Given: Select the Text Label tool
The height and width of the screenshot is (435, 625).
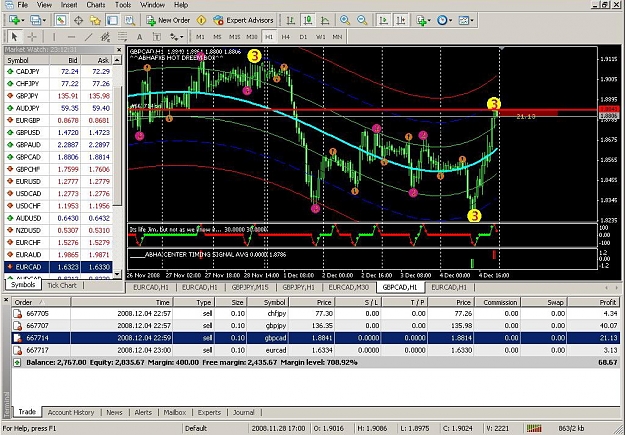Looking at the screenshot, I should (x=157, y=37).
